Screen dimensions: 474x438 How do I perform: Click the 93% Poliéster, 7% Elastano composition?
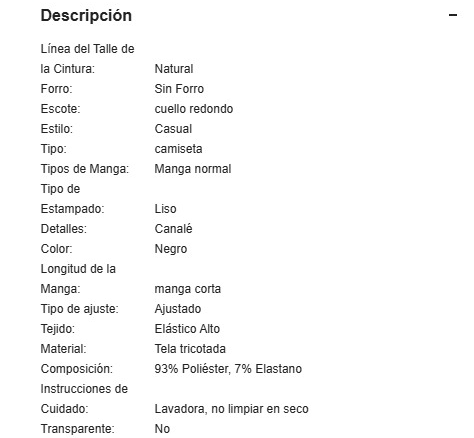tap(228, 369)
